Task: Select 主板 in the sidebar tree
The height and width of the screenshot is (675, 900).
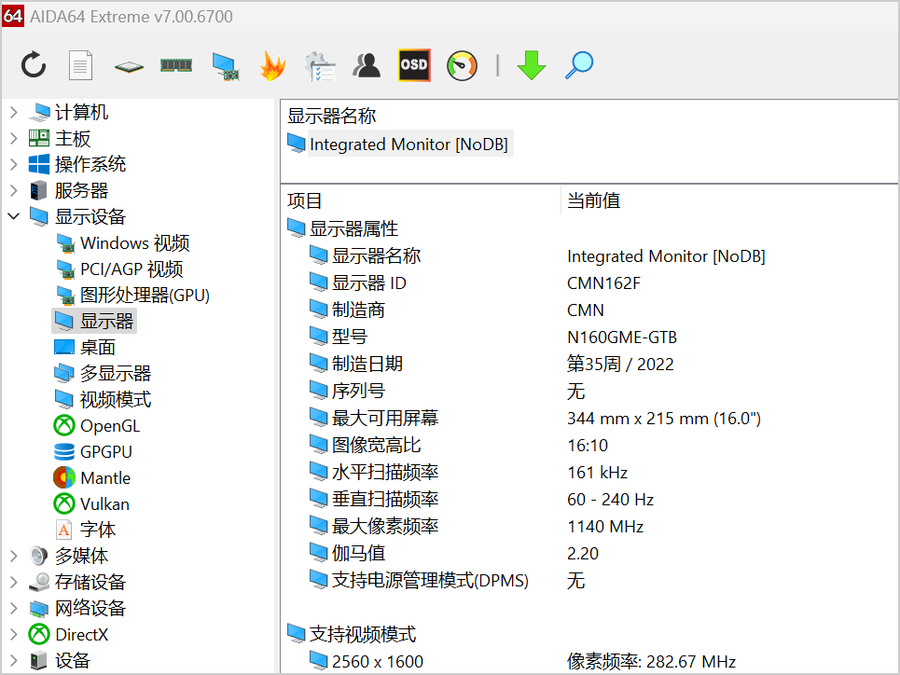Action: [72, 138]
